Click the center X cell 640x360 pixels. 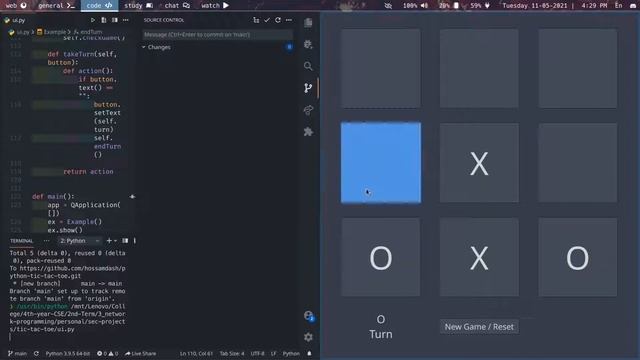tap(479, 162)
